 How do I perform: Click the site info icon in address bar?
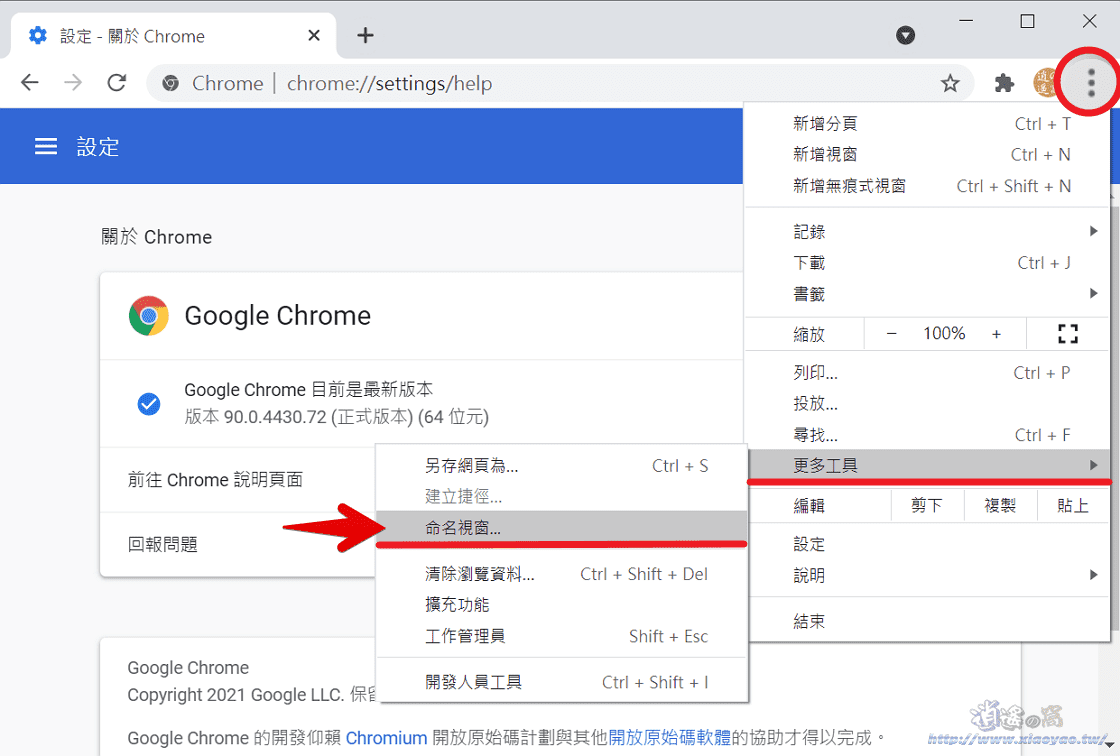tap(170, 84)
